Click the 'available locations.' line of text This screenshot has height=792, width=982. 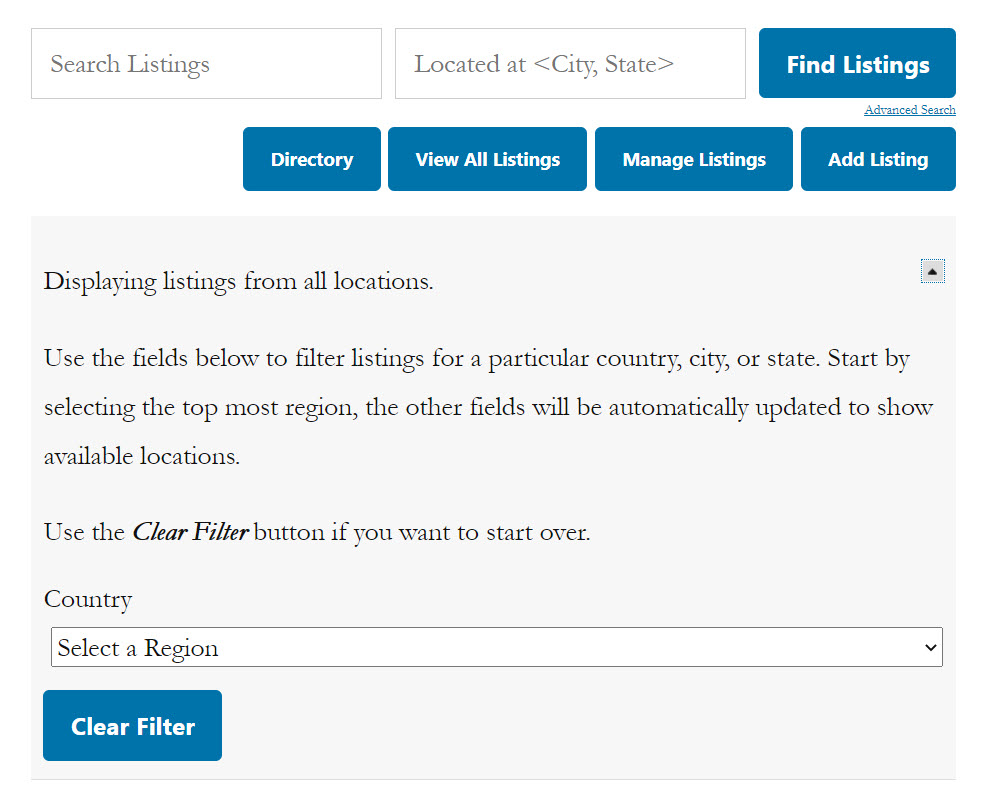[x=142, y=456]
